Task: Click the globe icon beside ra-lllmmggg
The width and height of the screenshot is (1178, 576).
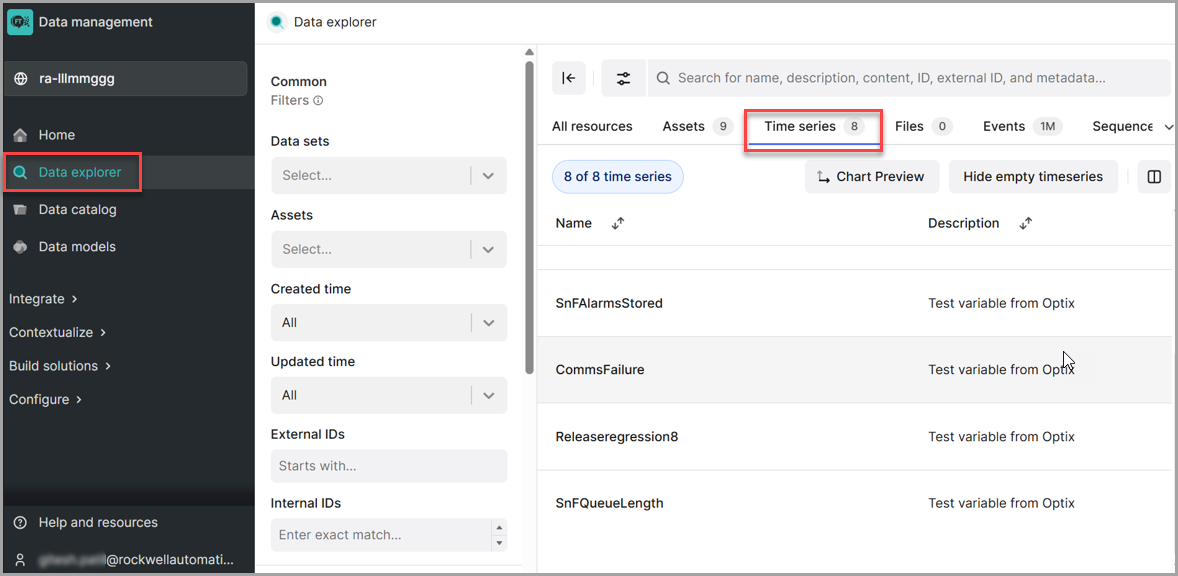Action: tap(21, 78)
